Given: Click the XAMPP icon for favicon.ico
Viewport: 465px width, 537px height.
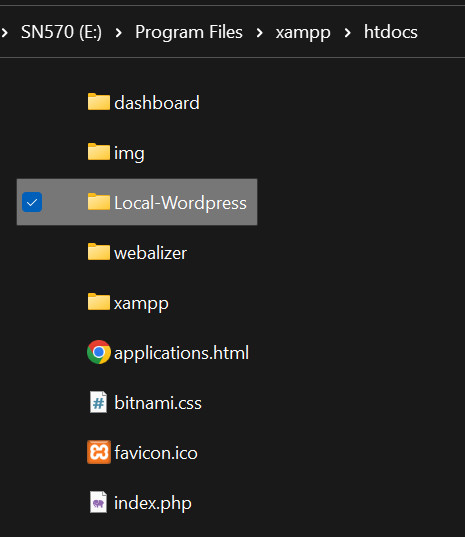Looking at the screenshot, I should click(99, 452).
